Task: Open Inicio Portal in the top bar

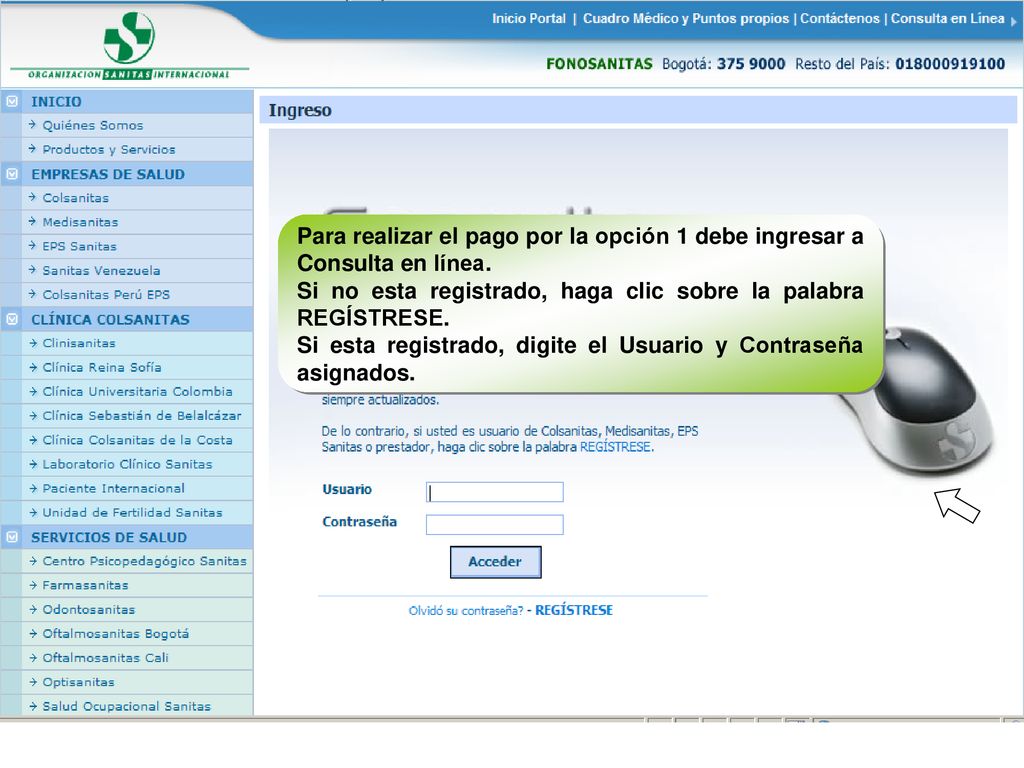Action: click(x=529, y=18)
